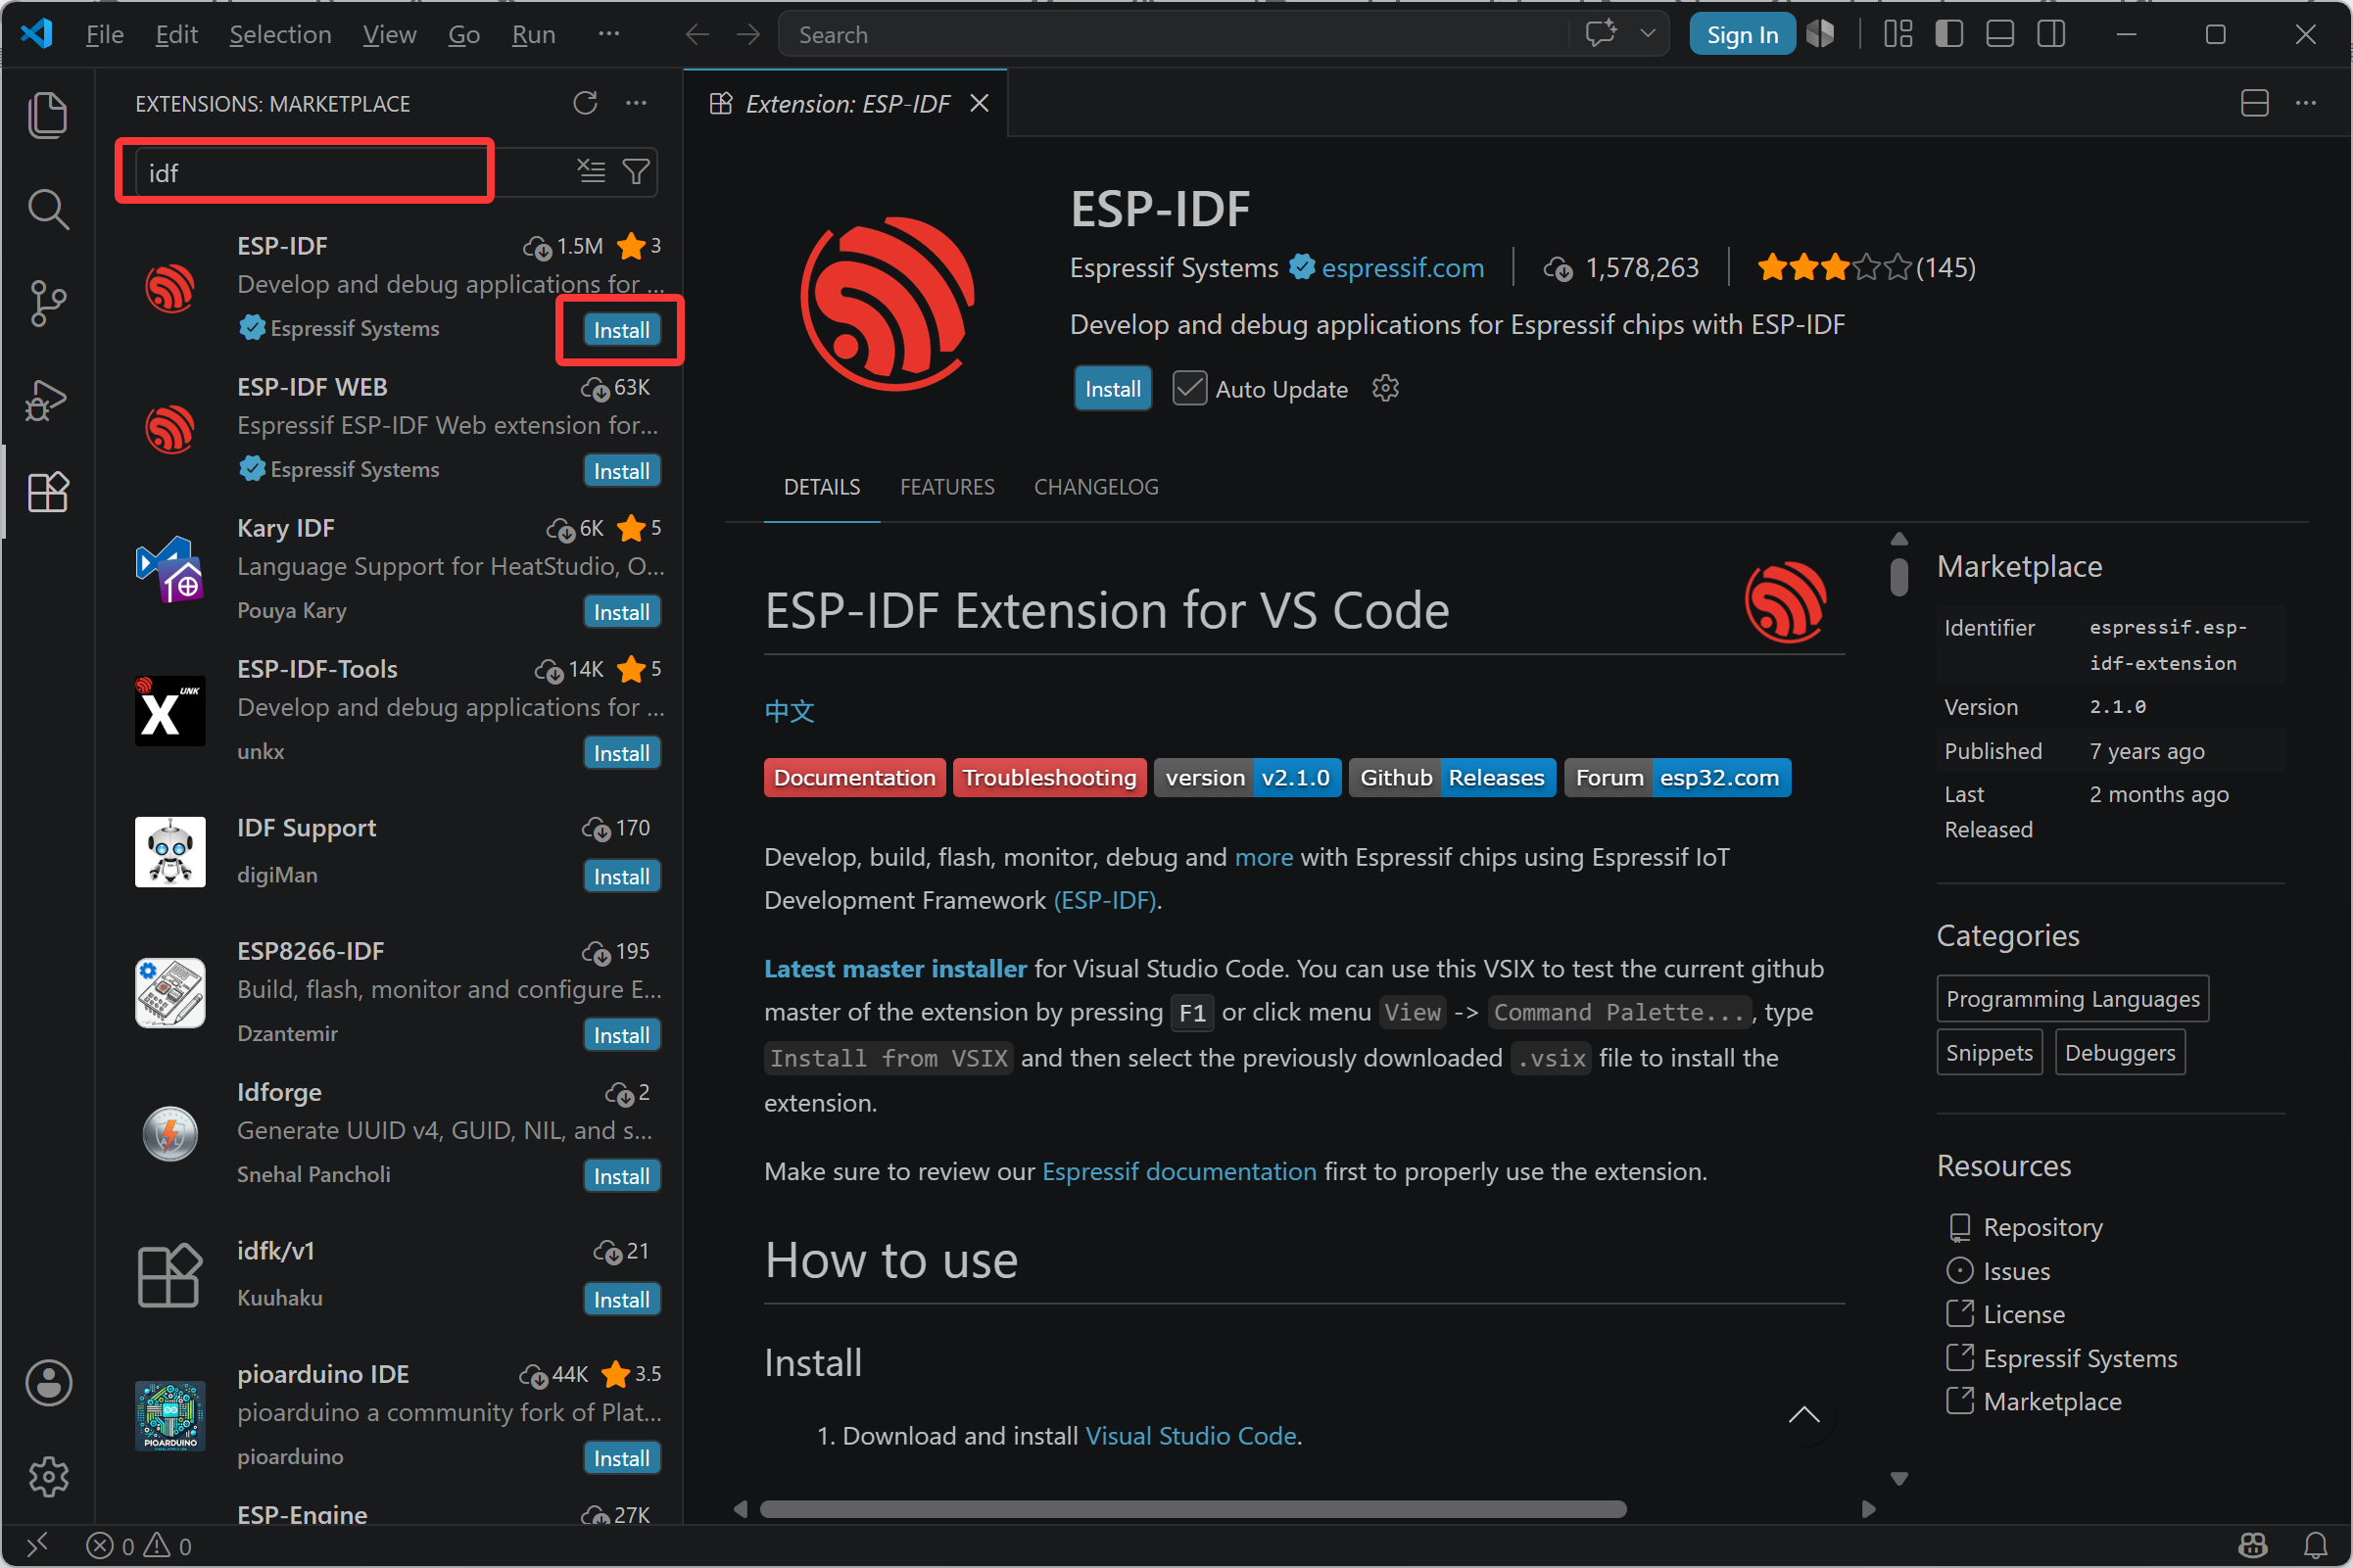Viewport: 2353px width, 1568px height.
Task: Open the Run menu
Action: (533, 35)
